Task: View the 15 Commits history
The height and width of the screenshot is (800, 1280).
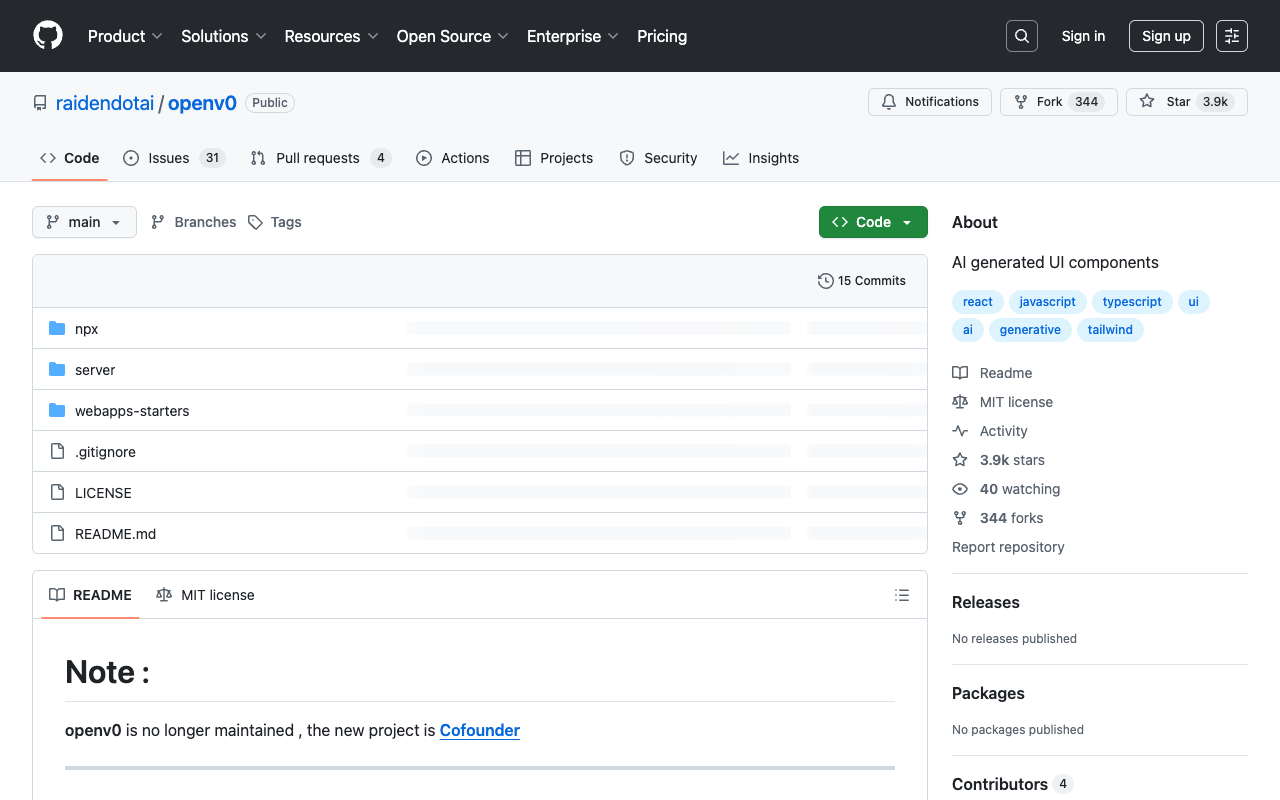Action: [x=862, y=281]
